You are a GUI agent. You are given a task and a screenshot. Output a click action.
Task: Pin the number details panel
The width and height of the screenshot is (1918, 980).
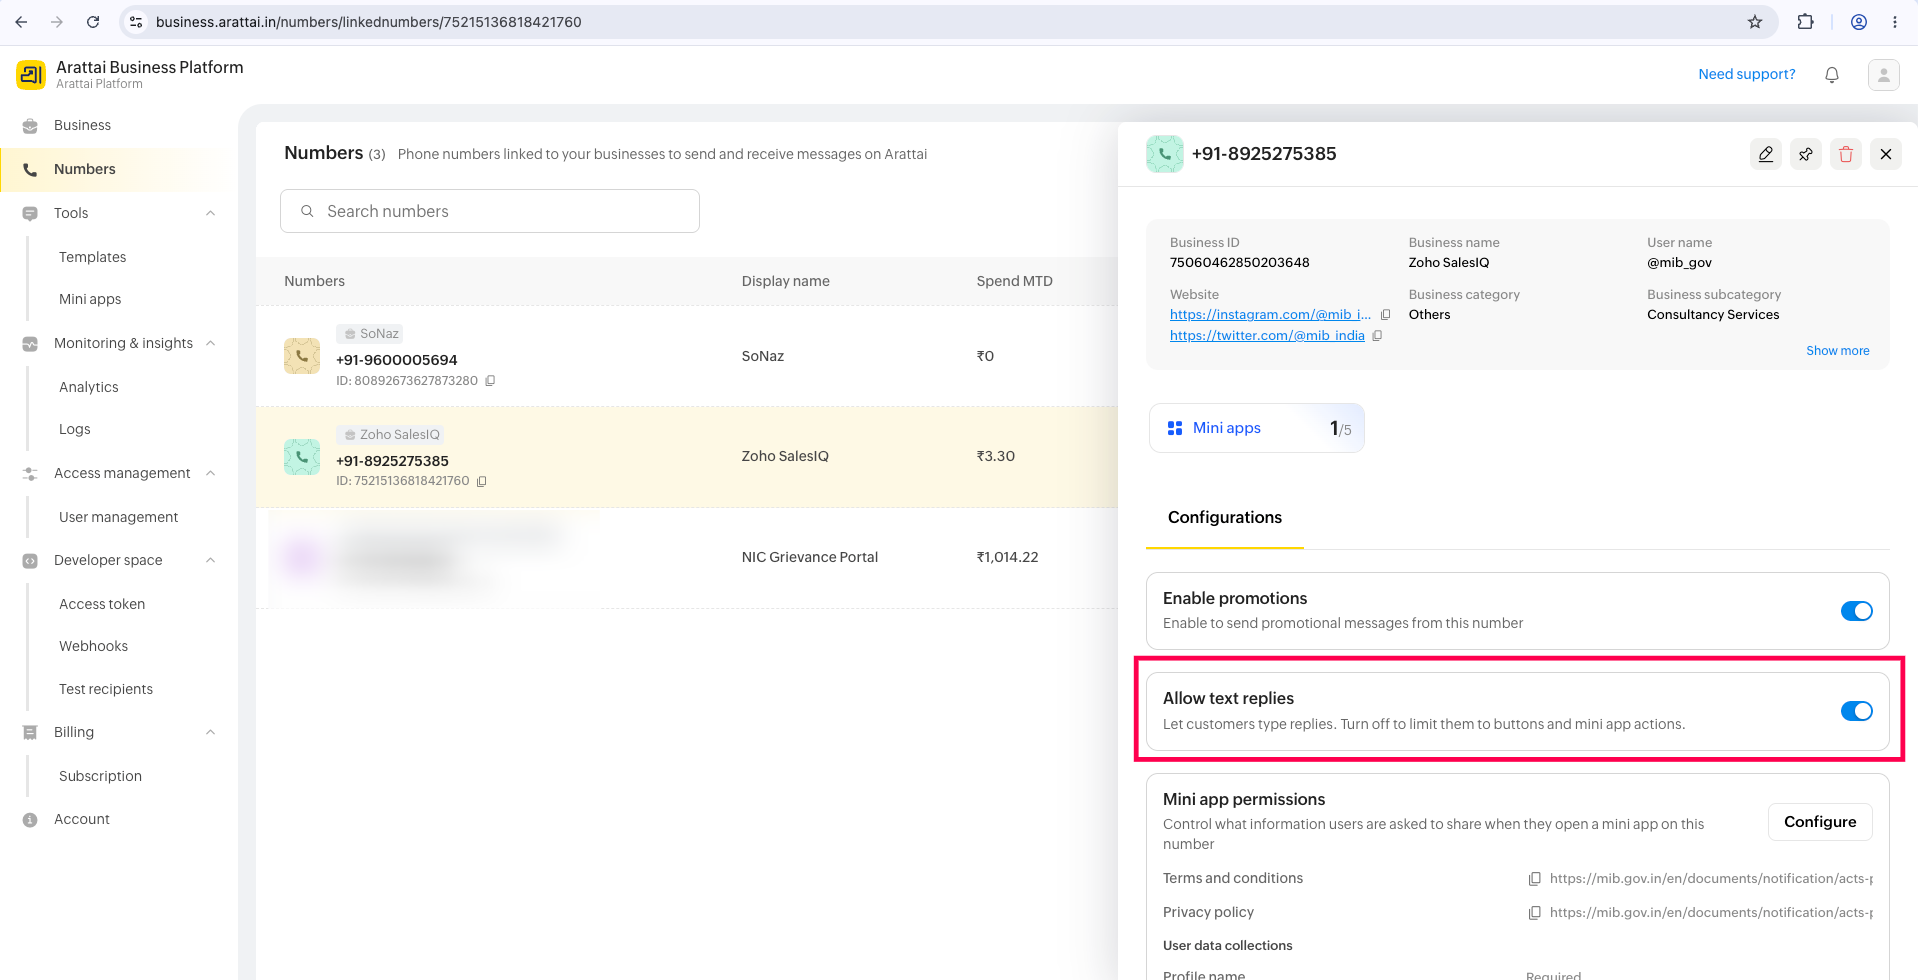[1806, 154]
